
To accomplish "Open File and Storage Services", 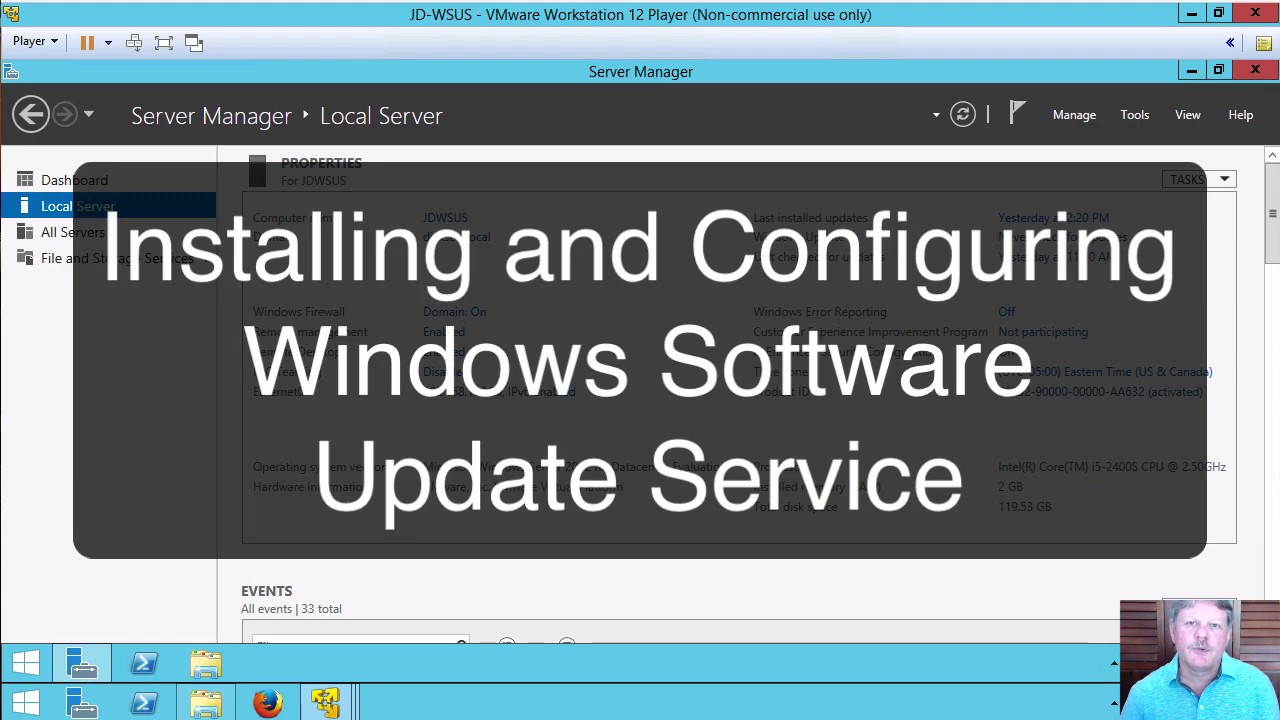I will point(108,258).
